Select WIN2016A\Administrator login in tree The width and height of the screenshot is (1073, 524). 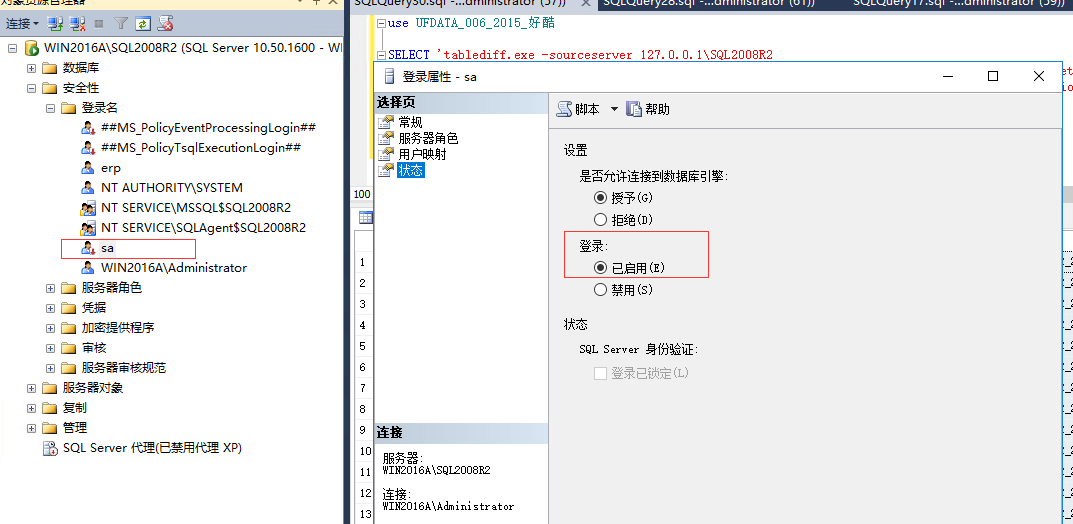pyautogui.click(x=174, y=267)
